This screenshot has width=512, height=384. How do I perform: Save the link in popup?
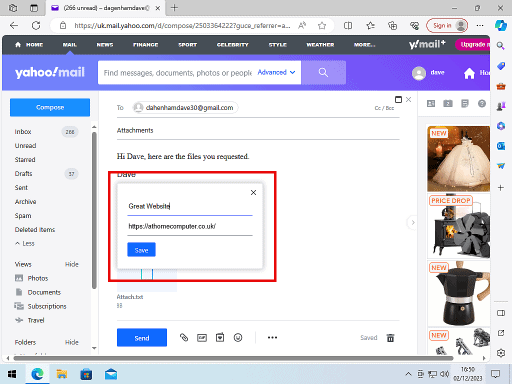(141, 250)
